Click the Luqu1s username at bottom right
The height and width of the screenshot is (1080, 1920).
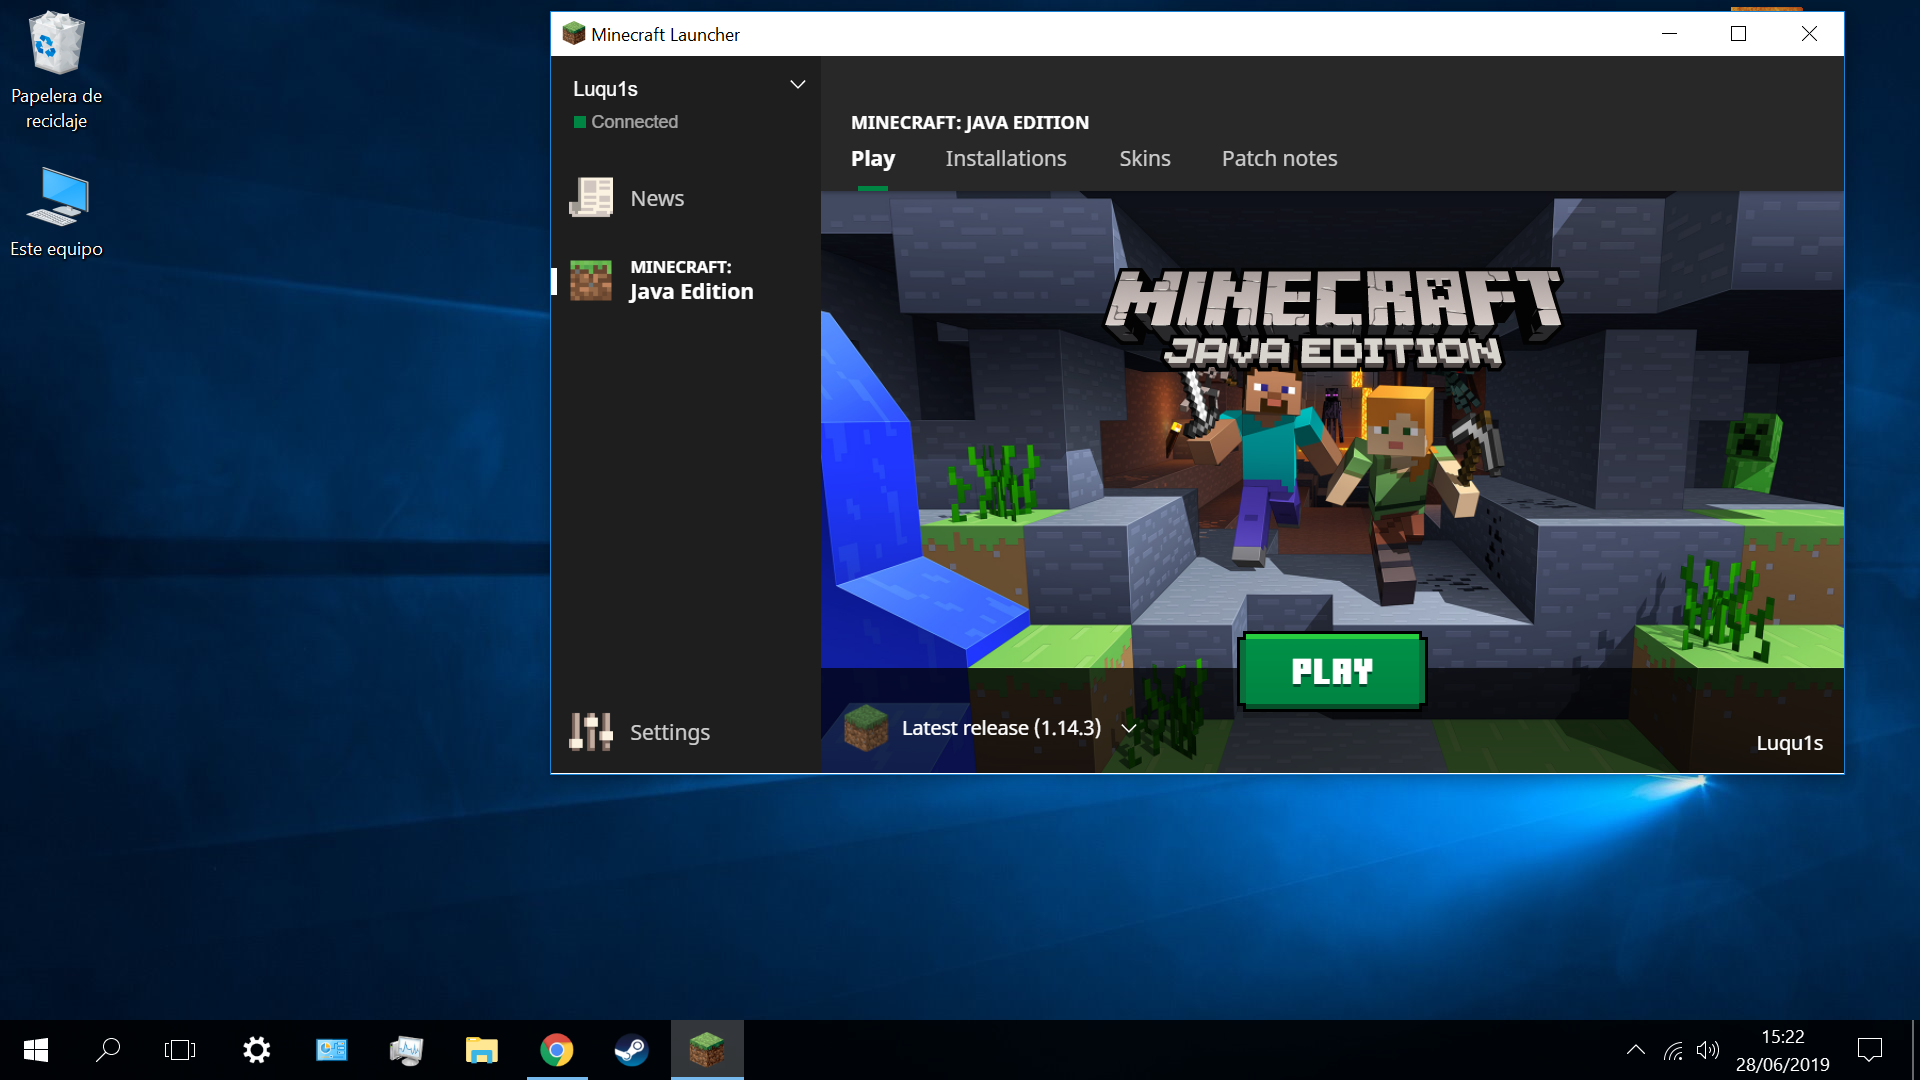(1790, 743)
